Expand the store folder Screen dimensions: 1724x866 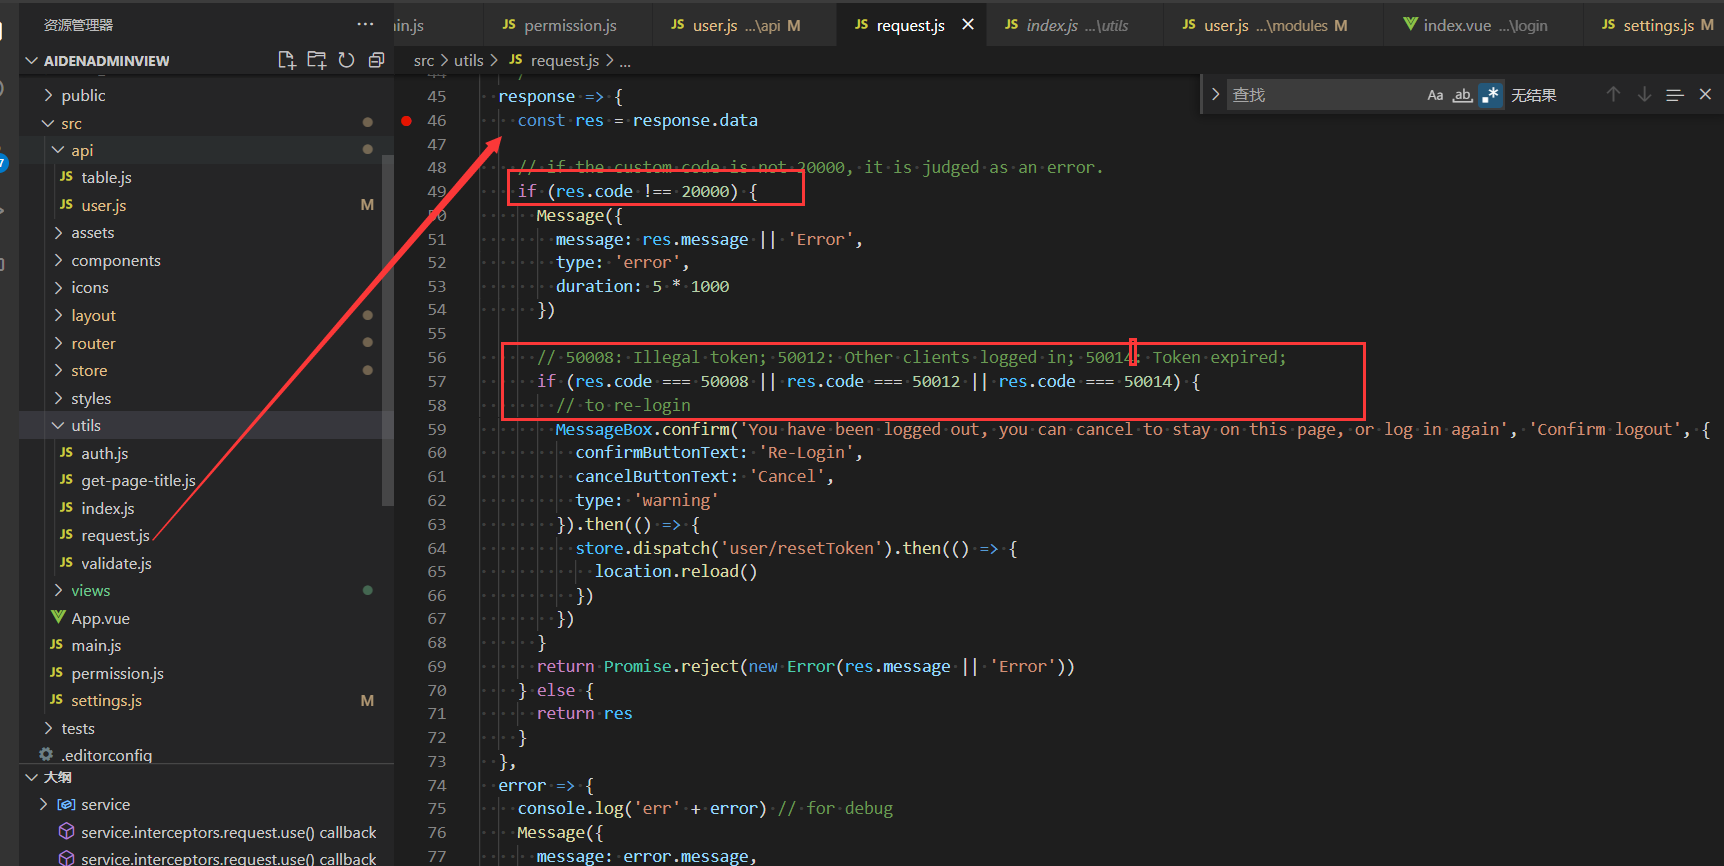coord(89,370)
